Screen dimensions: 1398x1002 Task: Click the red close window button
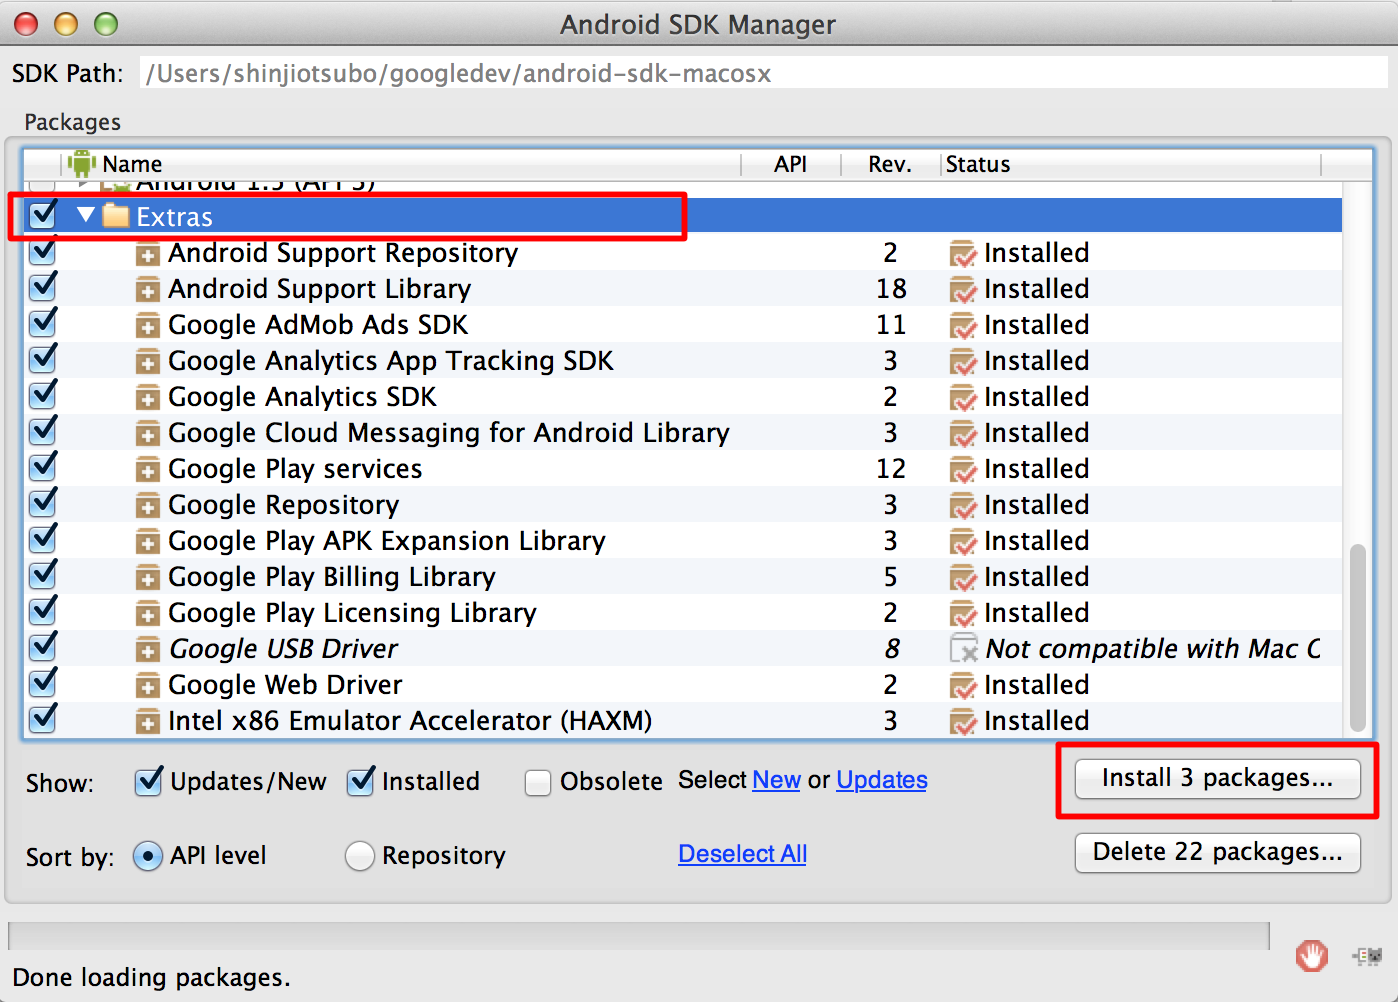pyautogui.click(x=26, y=24)
